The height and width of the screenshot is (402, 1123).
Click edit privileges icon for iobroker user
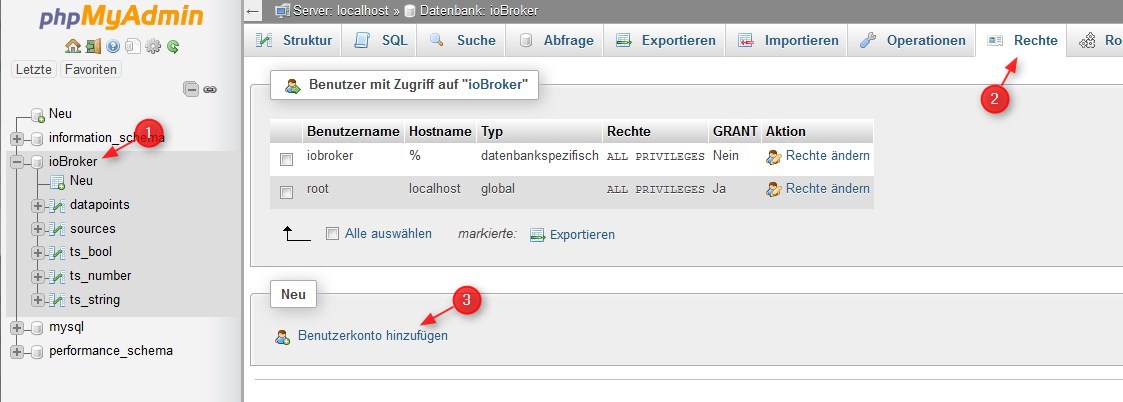point(773,157)
